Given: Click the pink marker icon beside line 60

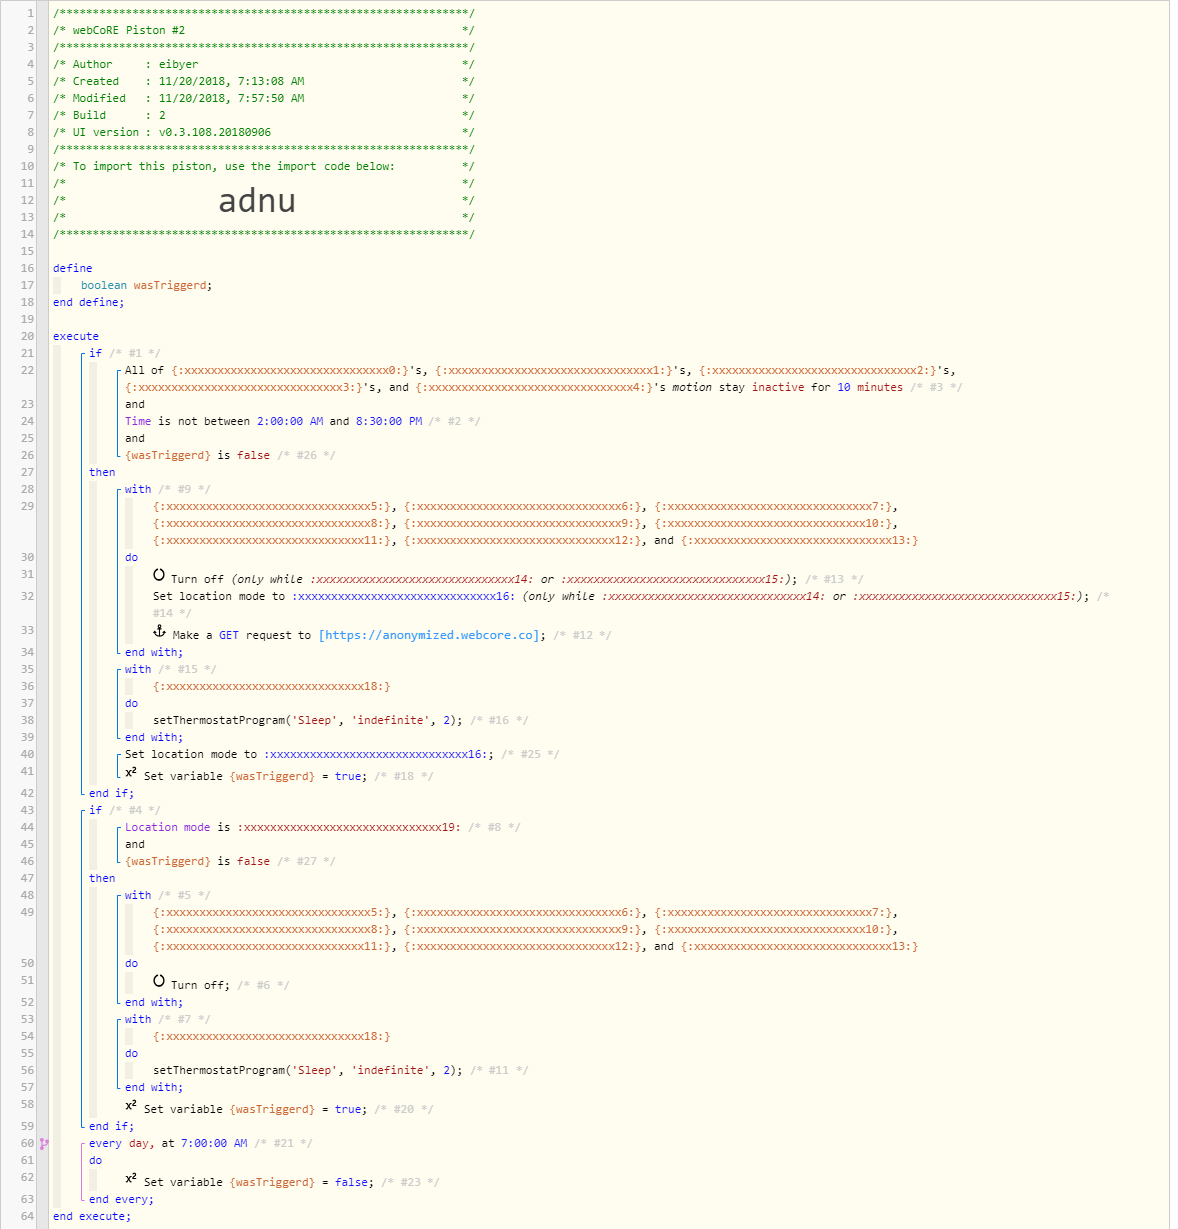Looking at the screenshot, I should click(x=44, y=1143).
